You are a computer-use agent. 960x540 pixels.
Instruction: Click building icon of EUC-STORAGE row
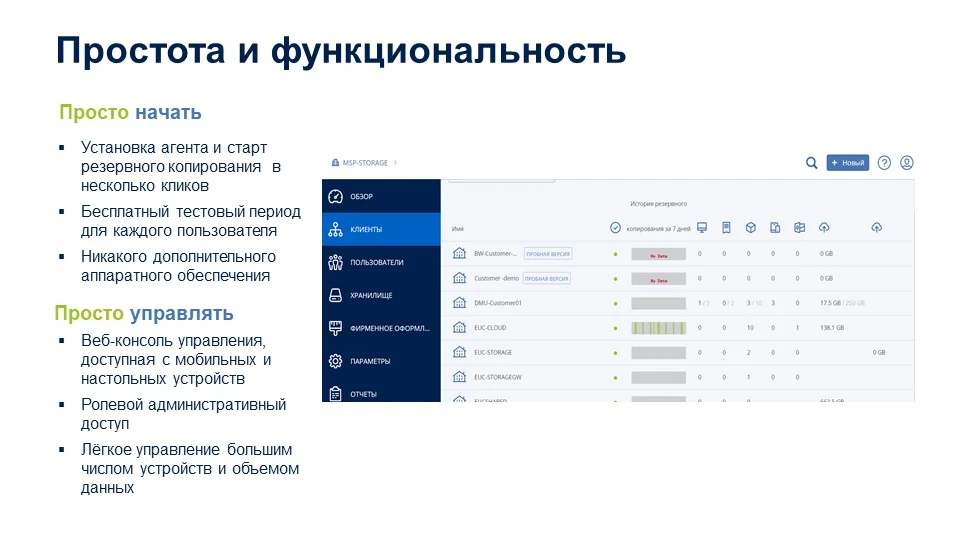(459, 352)
